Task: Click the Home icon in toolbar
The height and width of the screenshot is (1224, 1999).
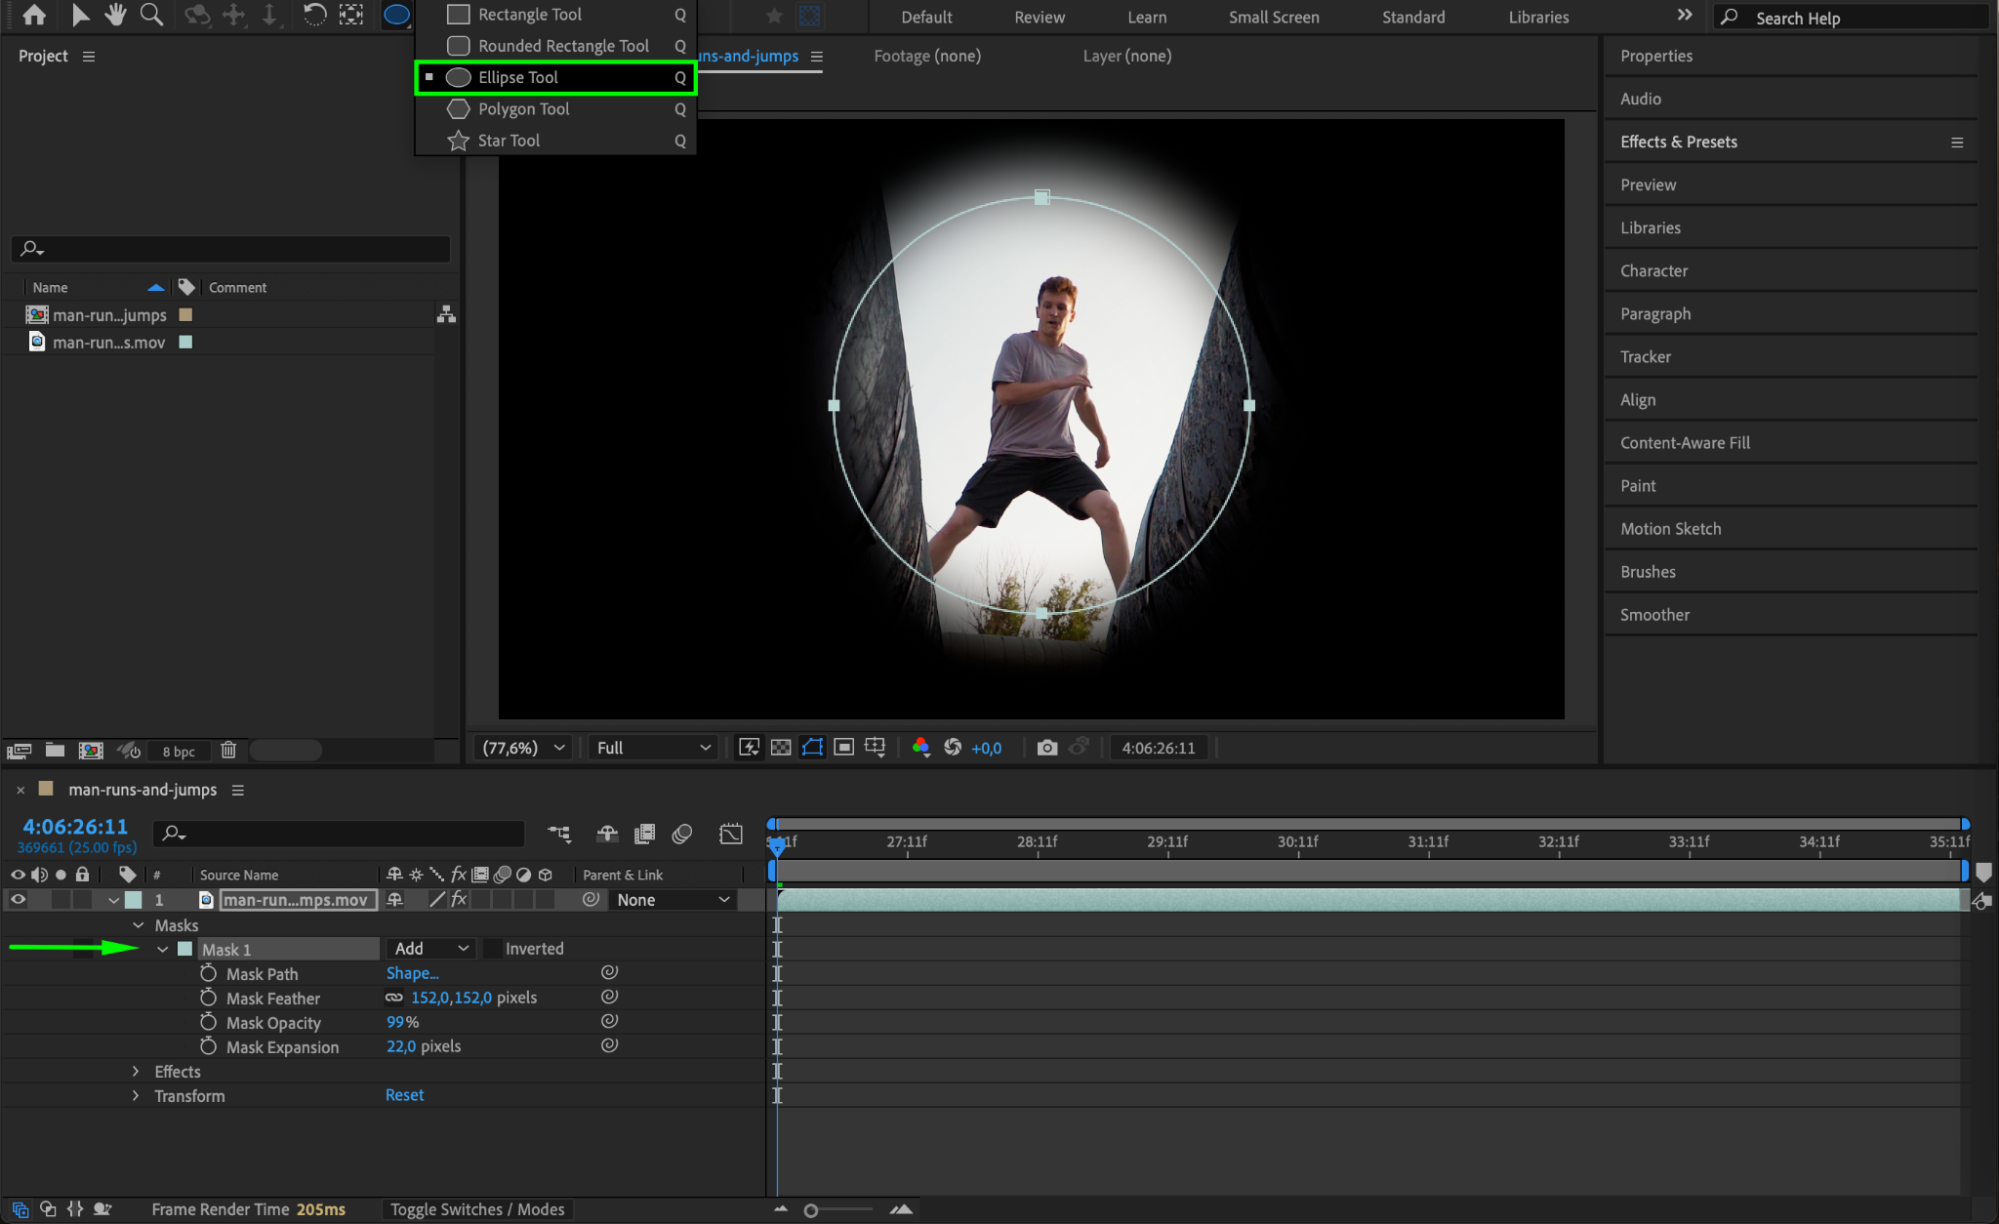Action: click(34, 15)
